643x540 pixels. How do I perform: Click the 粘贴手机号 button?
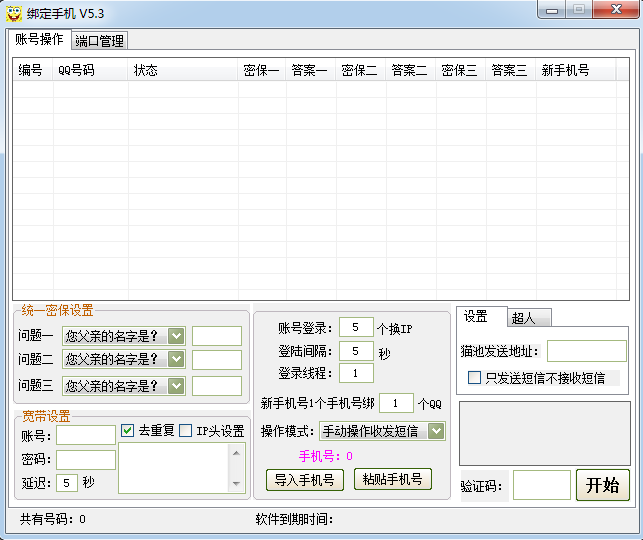(x=393, y=479)
